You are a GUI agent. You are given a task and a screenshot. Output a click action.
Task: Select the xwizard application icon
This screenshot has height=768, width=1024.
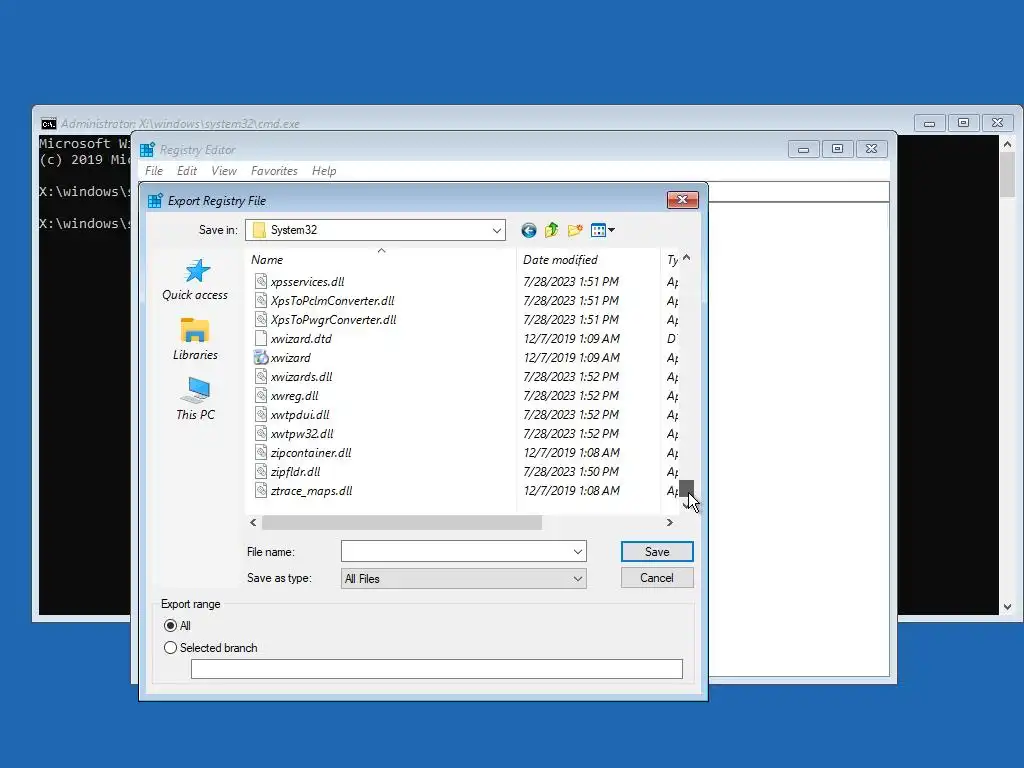261,357
